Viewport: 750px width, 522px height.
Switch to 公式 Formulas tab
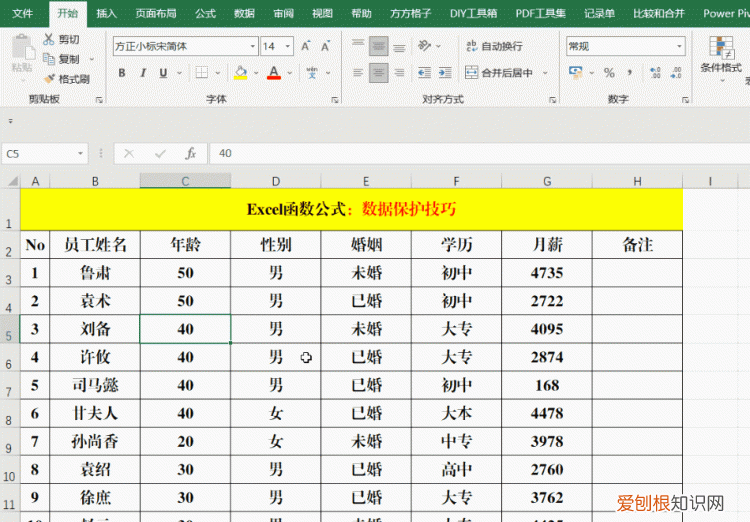[205, 13]
